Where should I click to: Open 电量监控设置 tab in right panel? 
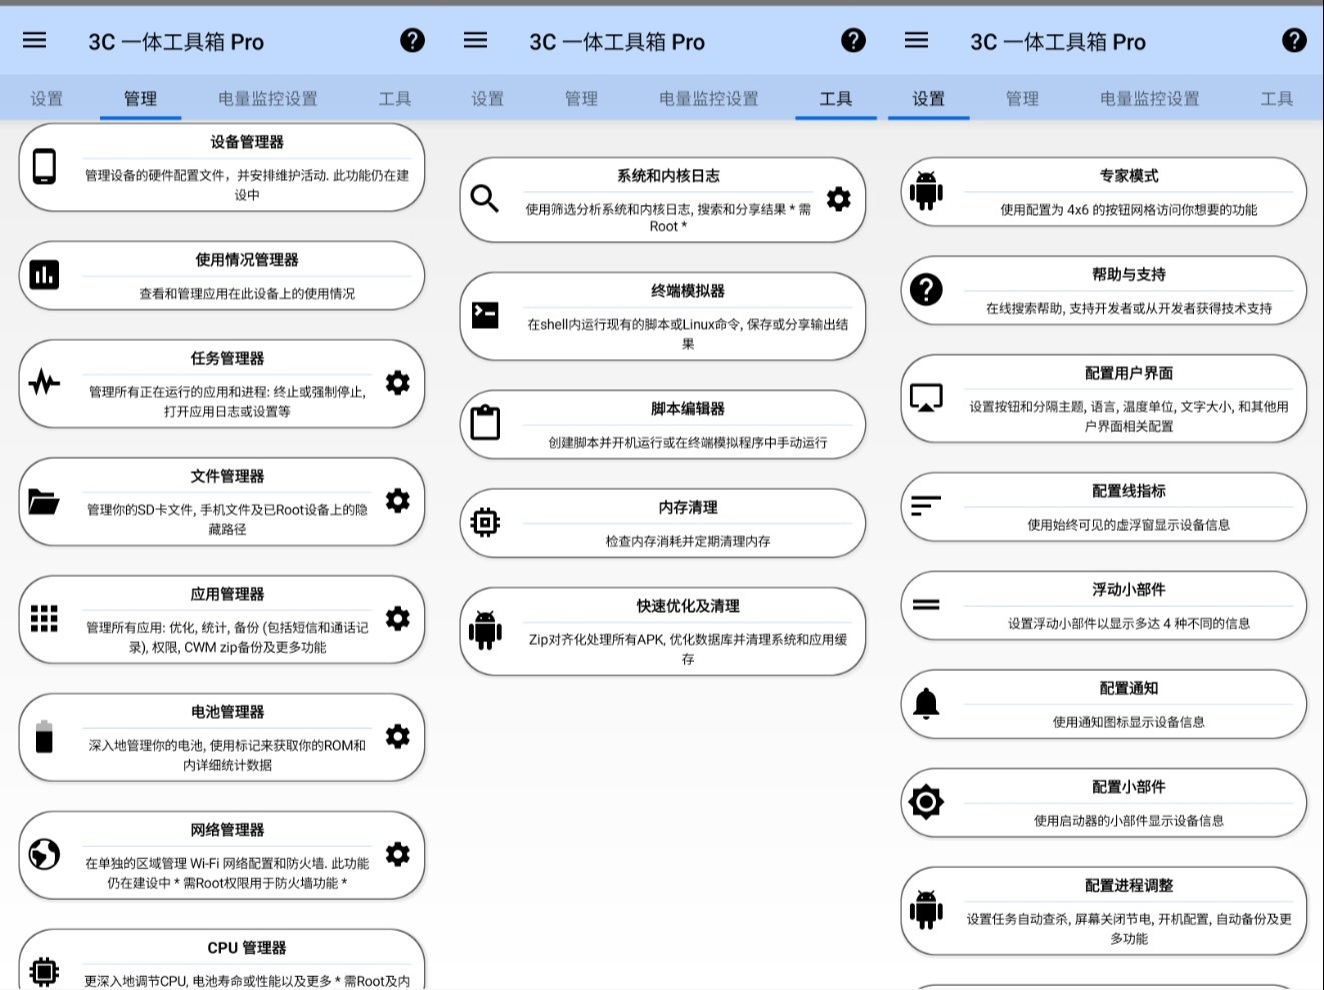[x=1149, y=98]
